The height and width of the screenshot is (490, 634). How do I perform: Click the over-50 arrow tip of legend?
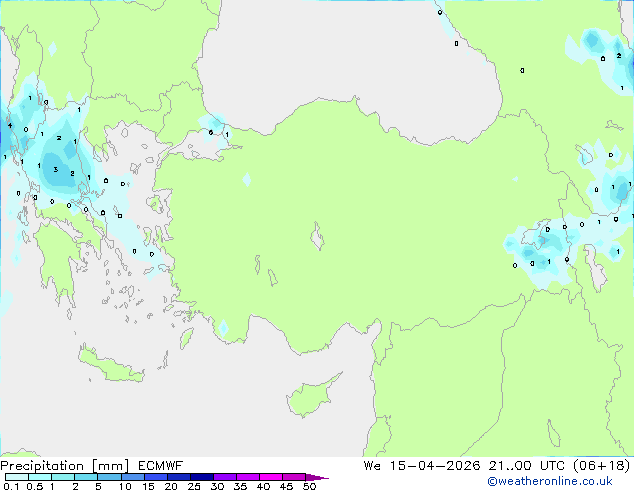coord(317,477)
